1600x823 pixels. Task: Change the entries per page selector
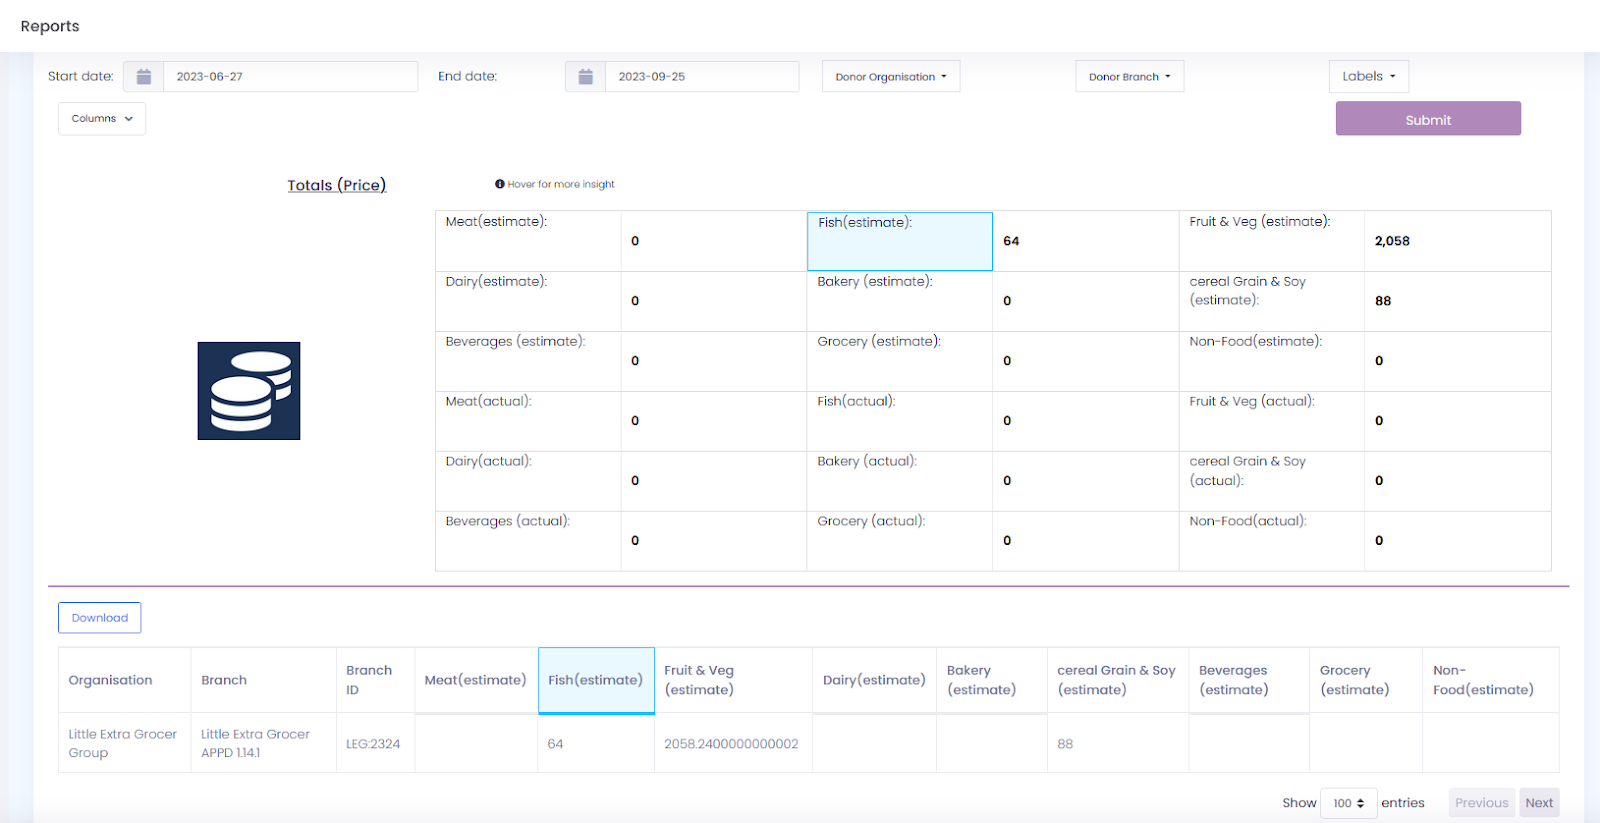pos(1348,803)
